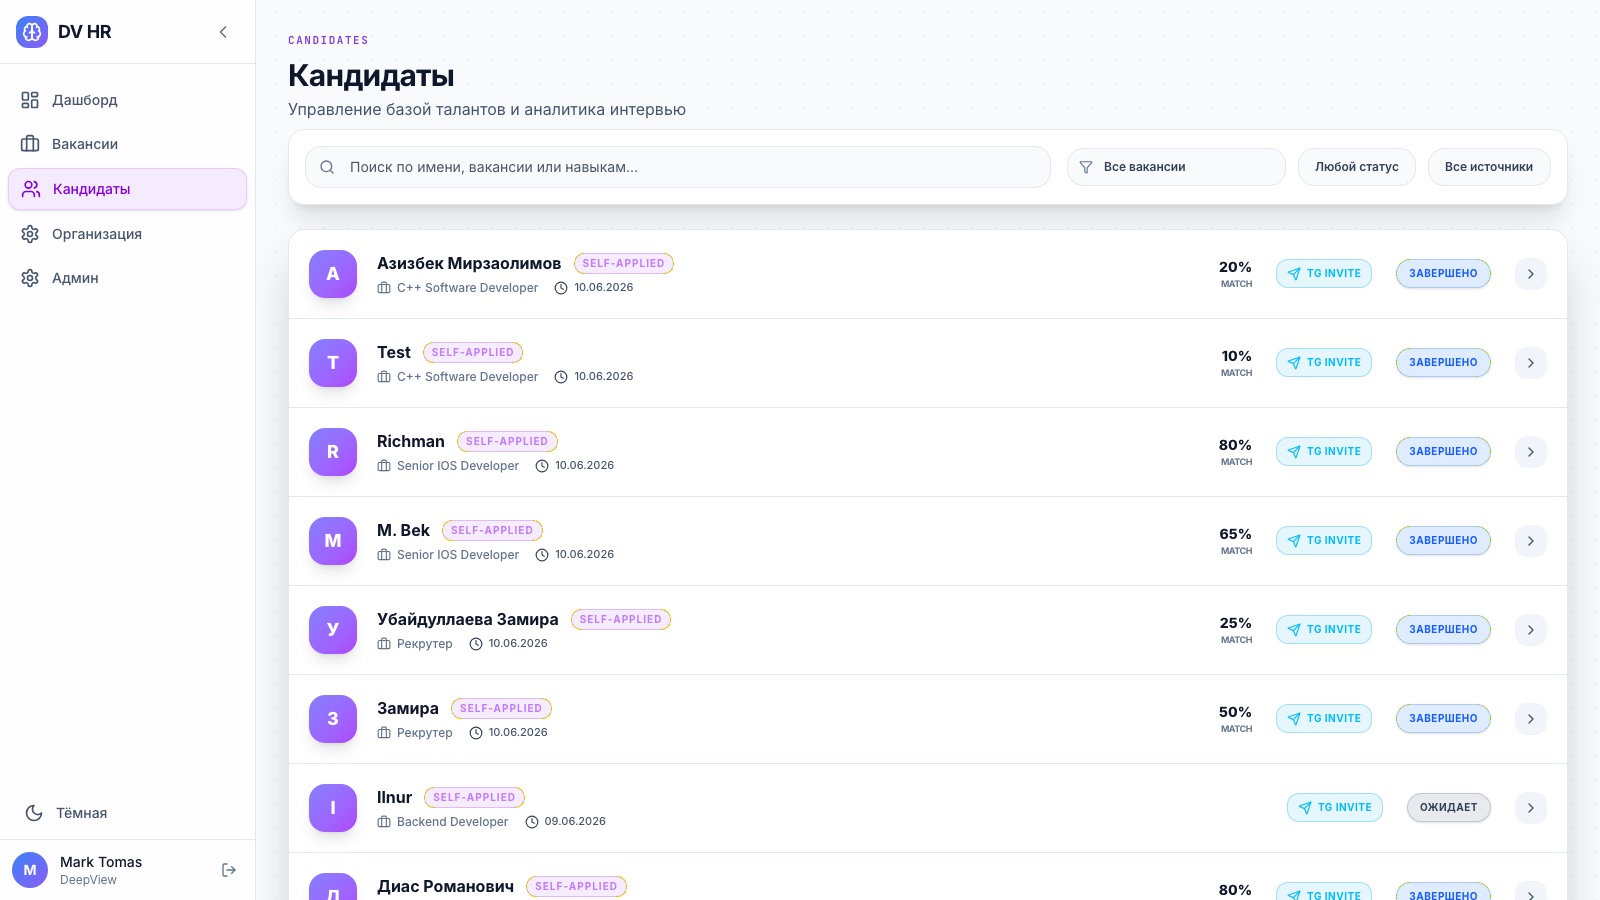Screen dimensions: 1600x900
Task: Click the З avatar in the 50% match Замира row
Action: click(333, 719)
